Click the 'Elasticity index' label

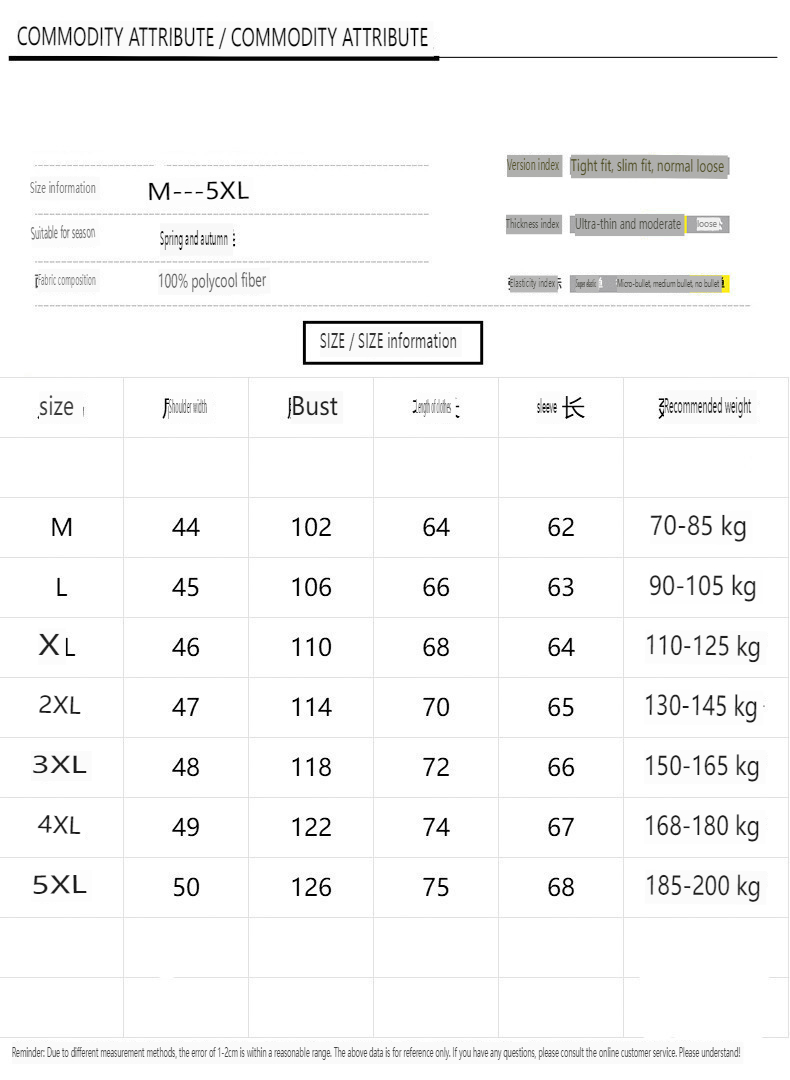pyautogui.click(x=535, y=284)
